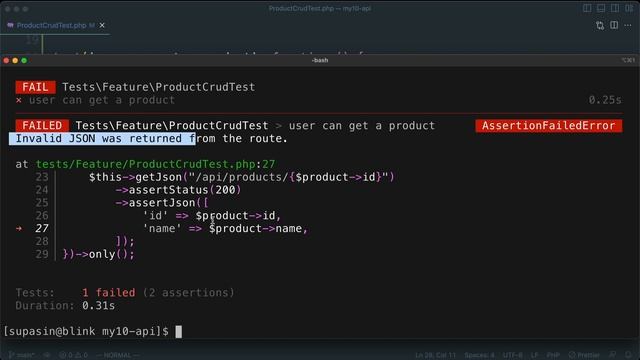Viewport: 640px width, 360px height.
Task: Click '->assertStatus(200)' on line 24
Action: [178, 190]
